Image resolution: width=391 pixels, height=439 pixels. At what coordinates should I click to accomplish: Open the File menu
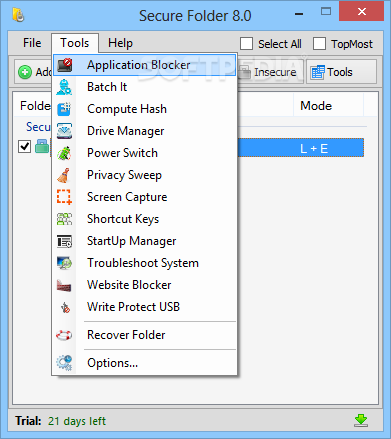click(x=32, y=43)
